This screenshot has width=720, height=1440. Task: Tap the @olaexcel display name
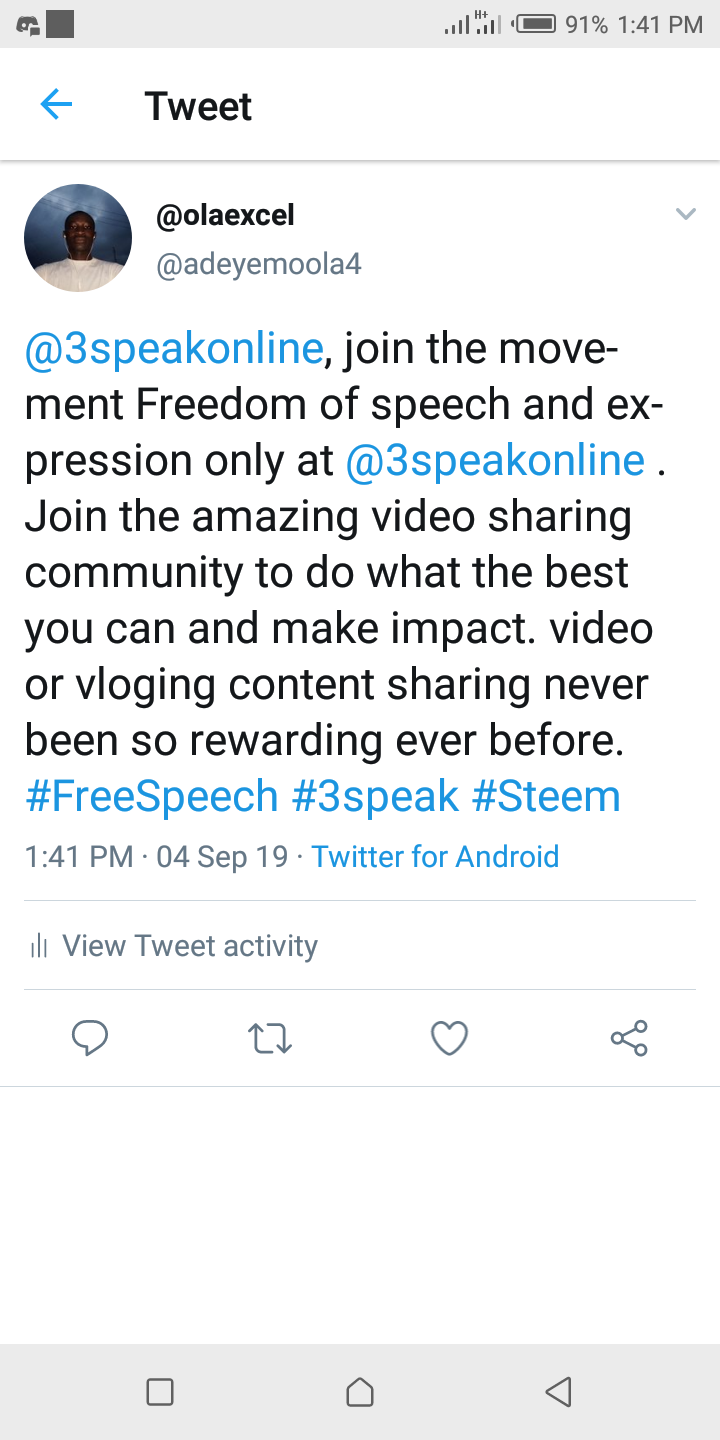coord(225,214)
